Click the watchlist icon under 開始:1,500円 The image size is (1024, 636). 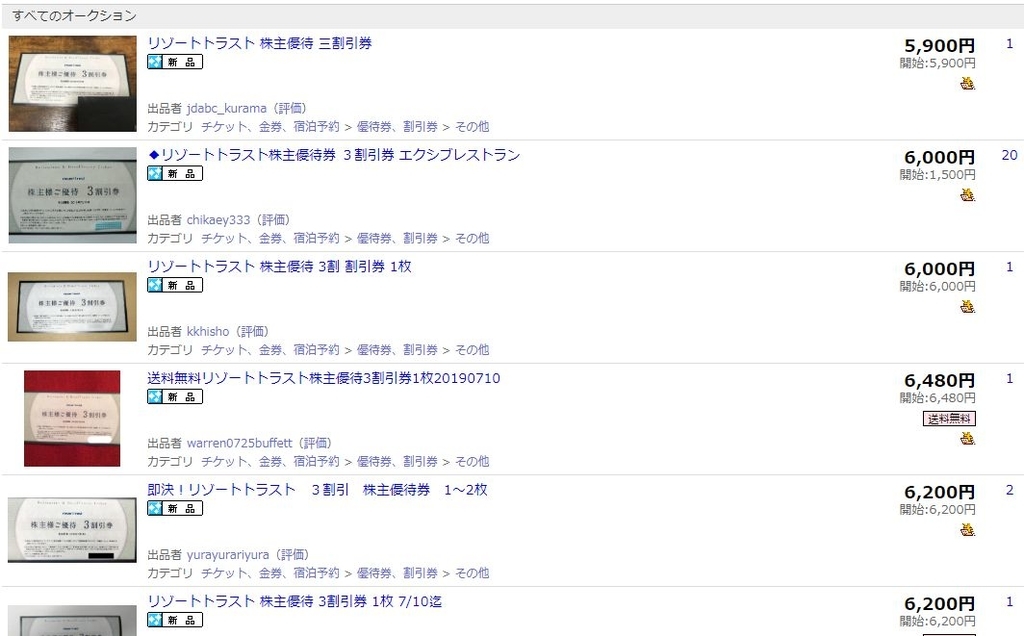coord(967,195)
